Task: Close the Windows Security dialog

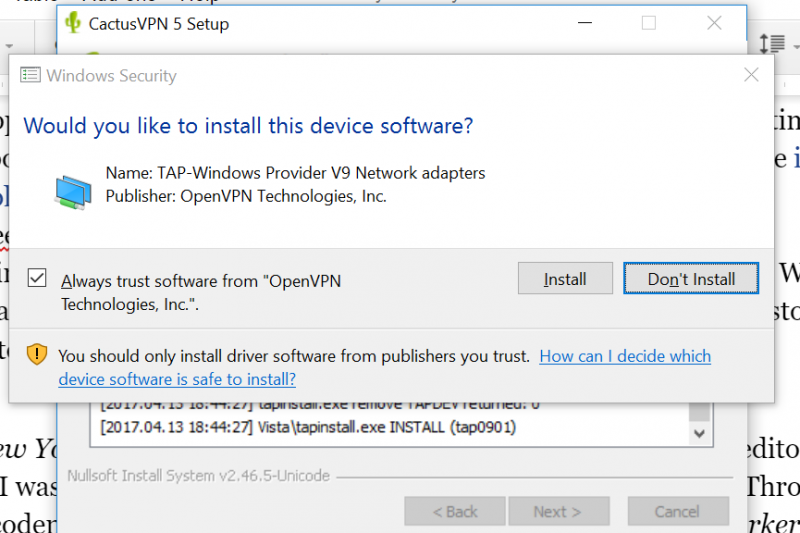Action: [x=751, y=75]
